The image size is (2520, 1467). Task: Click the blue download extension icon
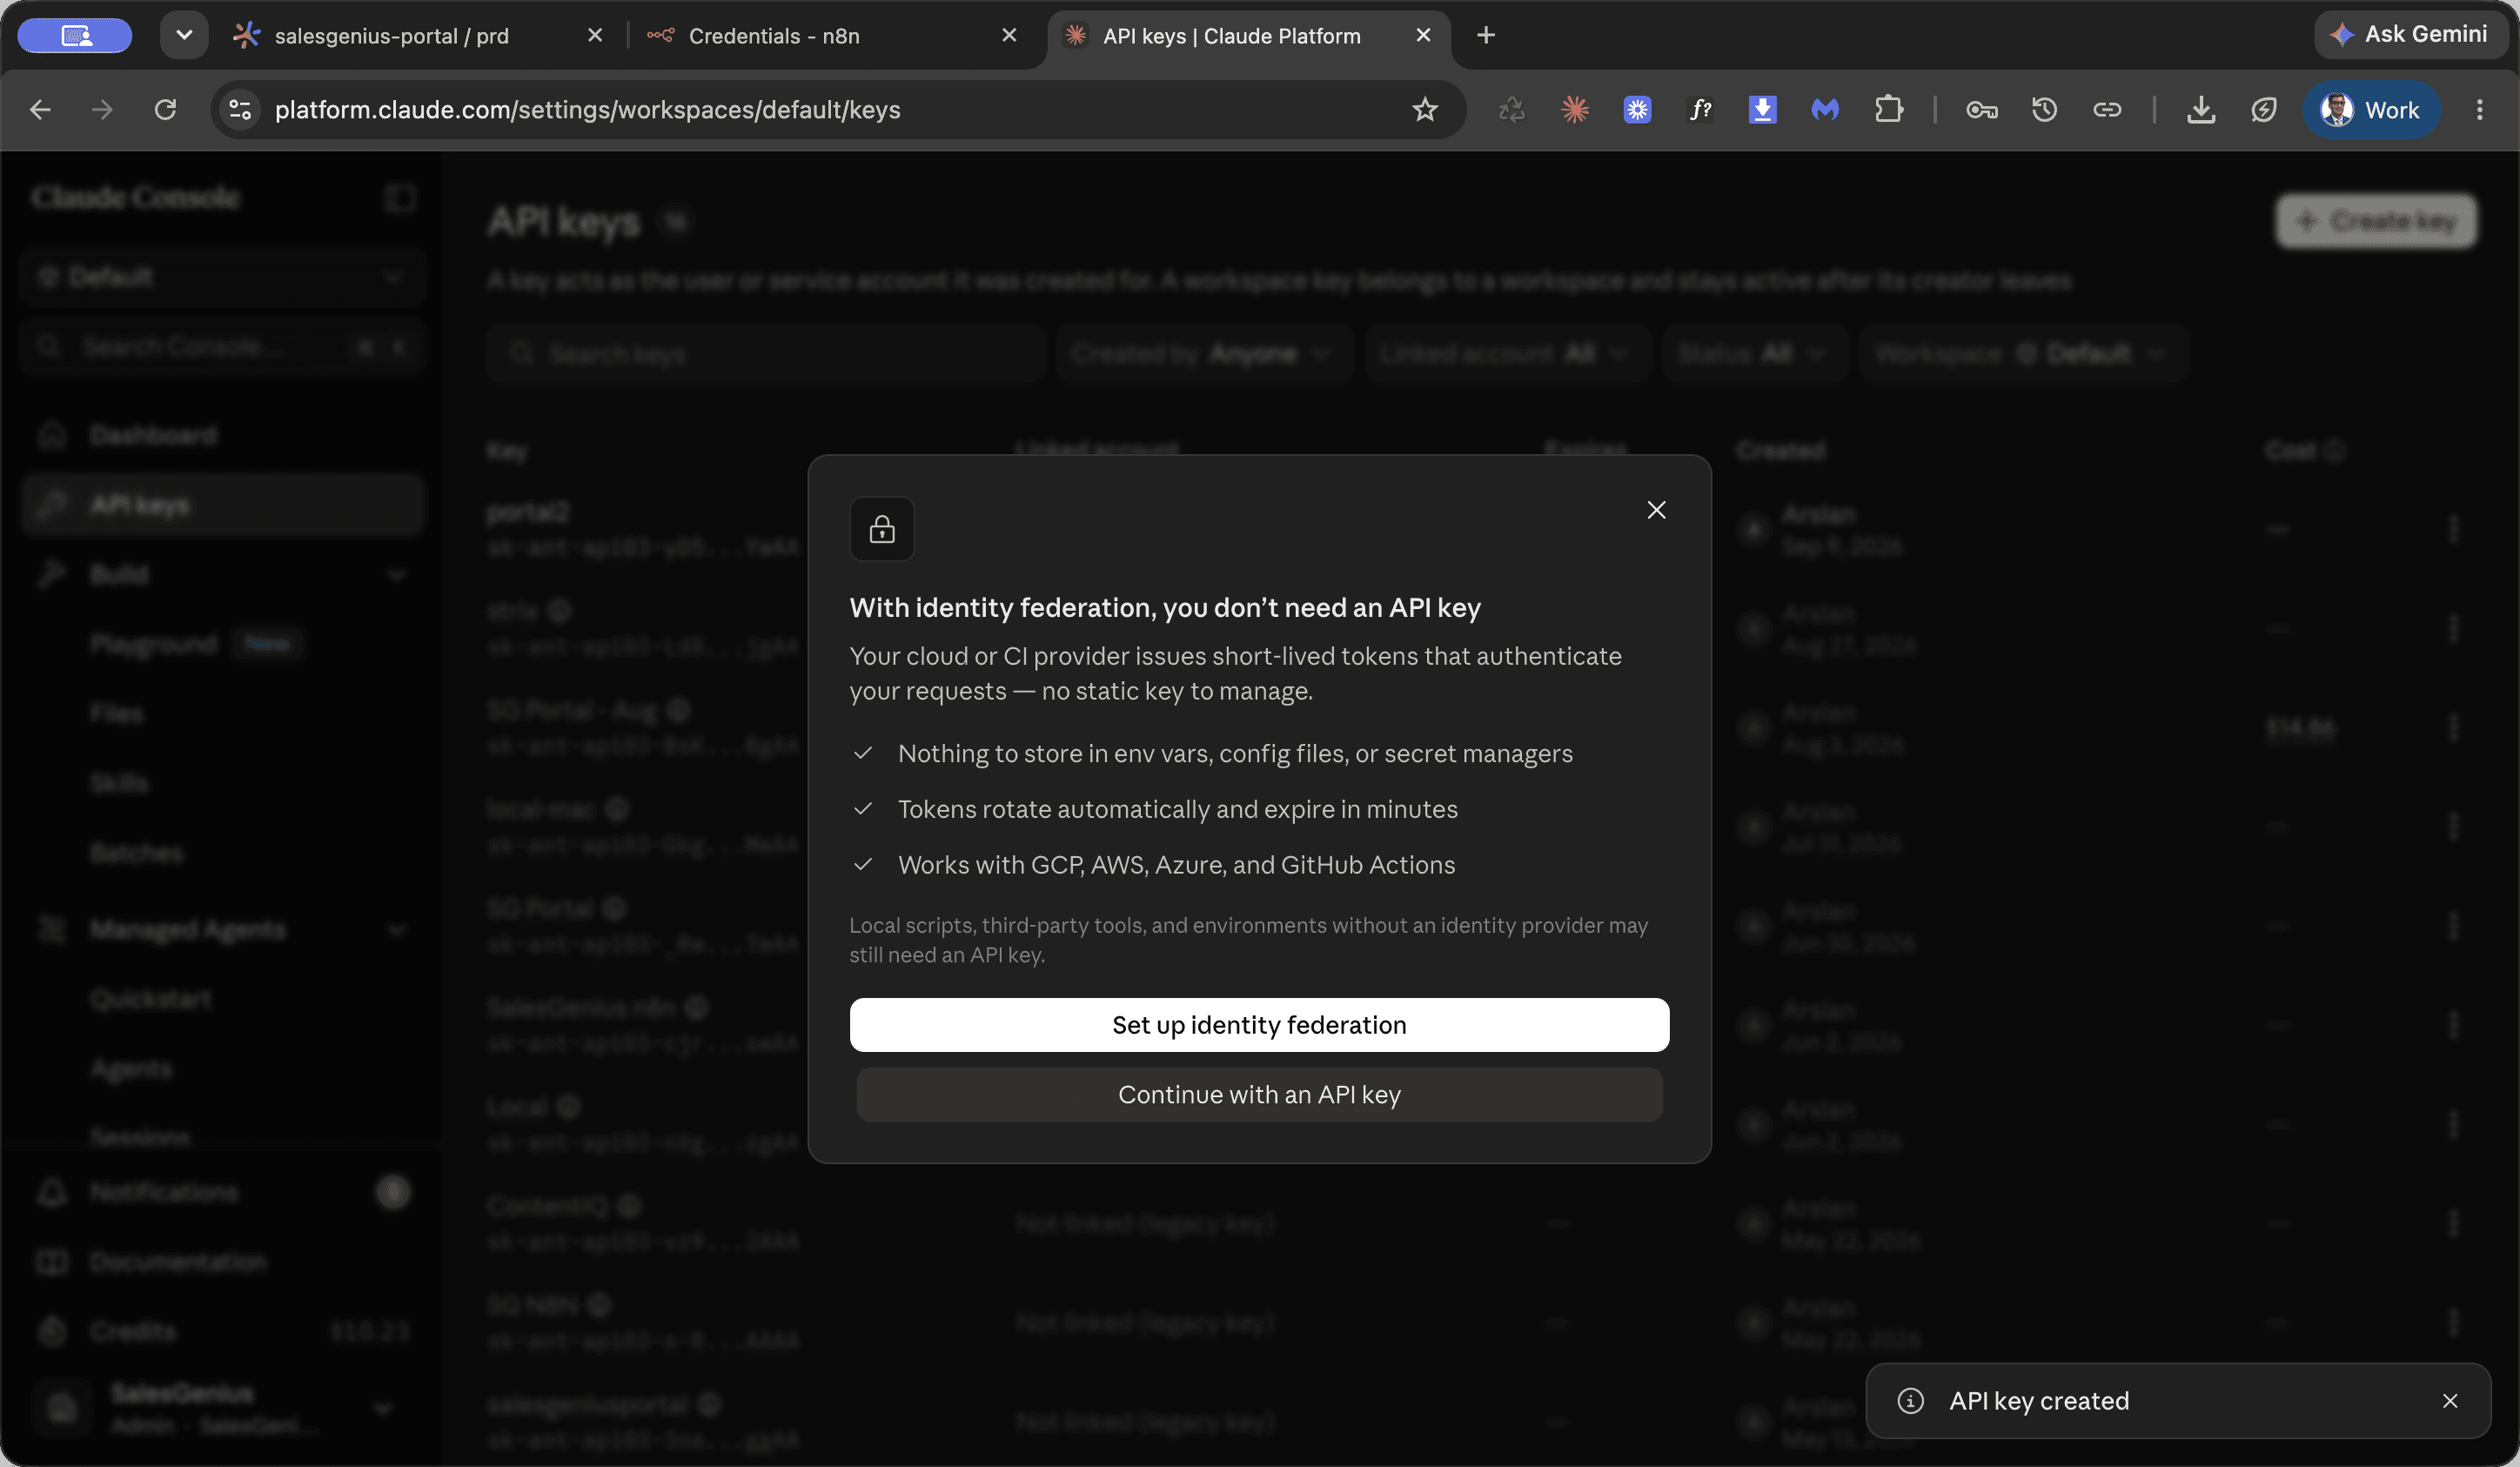tap(1762, 110)
